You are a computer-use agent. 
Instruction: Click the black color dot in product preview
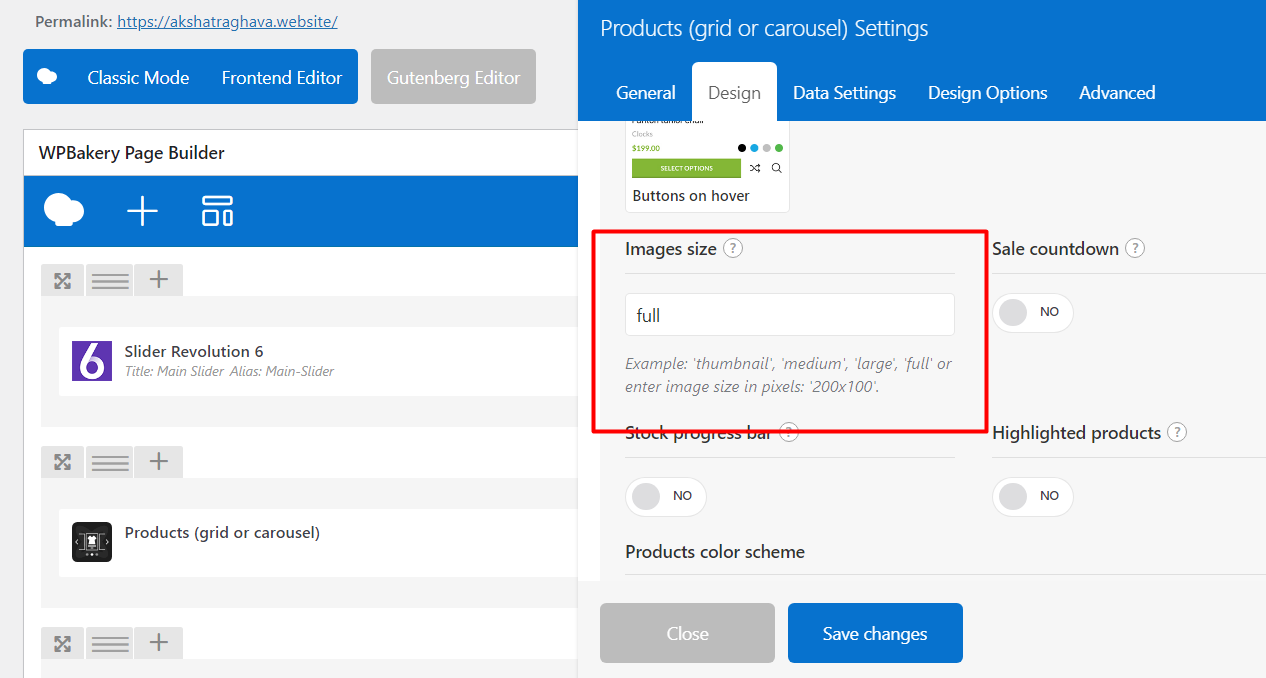click(x=742, y=148)
